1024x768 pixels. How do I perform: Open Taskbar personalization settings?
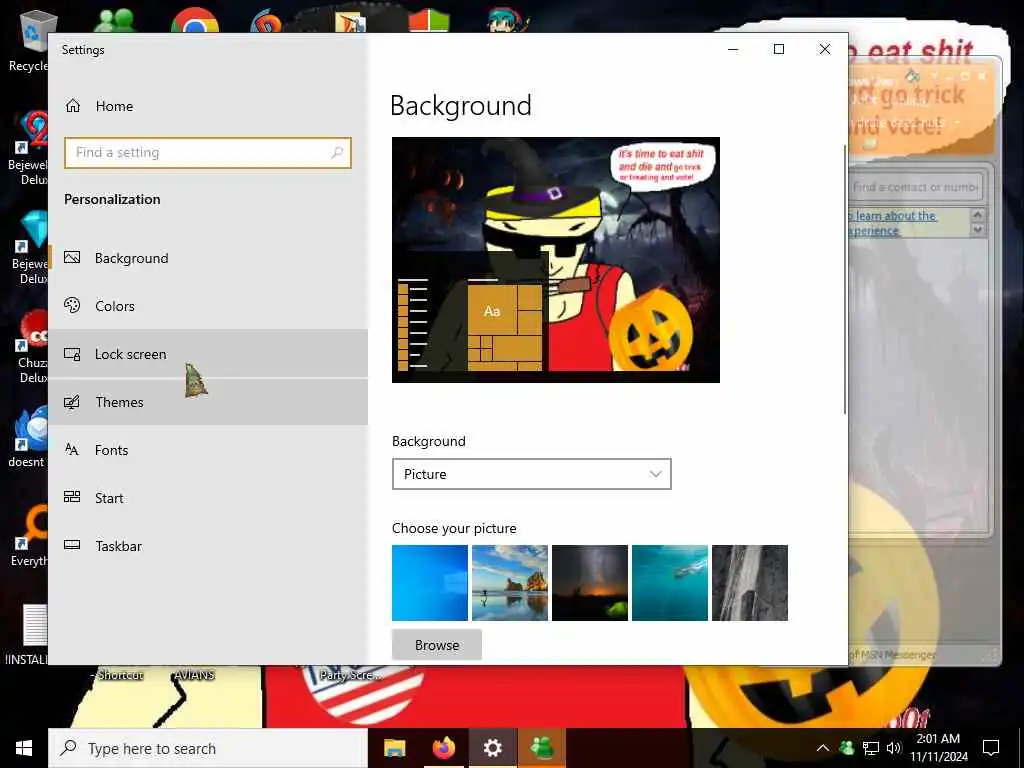coord(208,546)
